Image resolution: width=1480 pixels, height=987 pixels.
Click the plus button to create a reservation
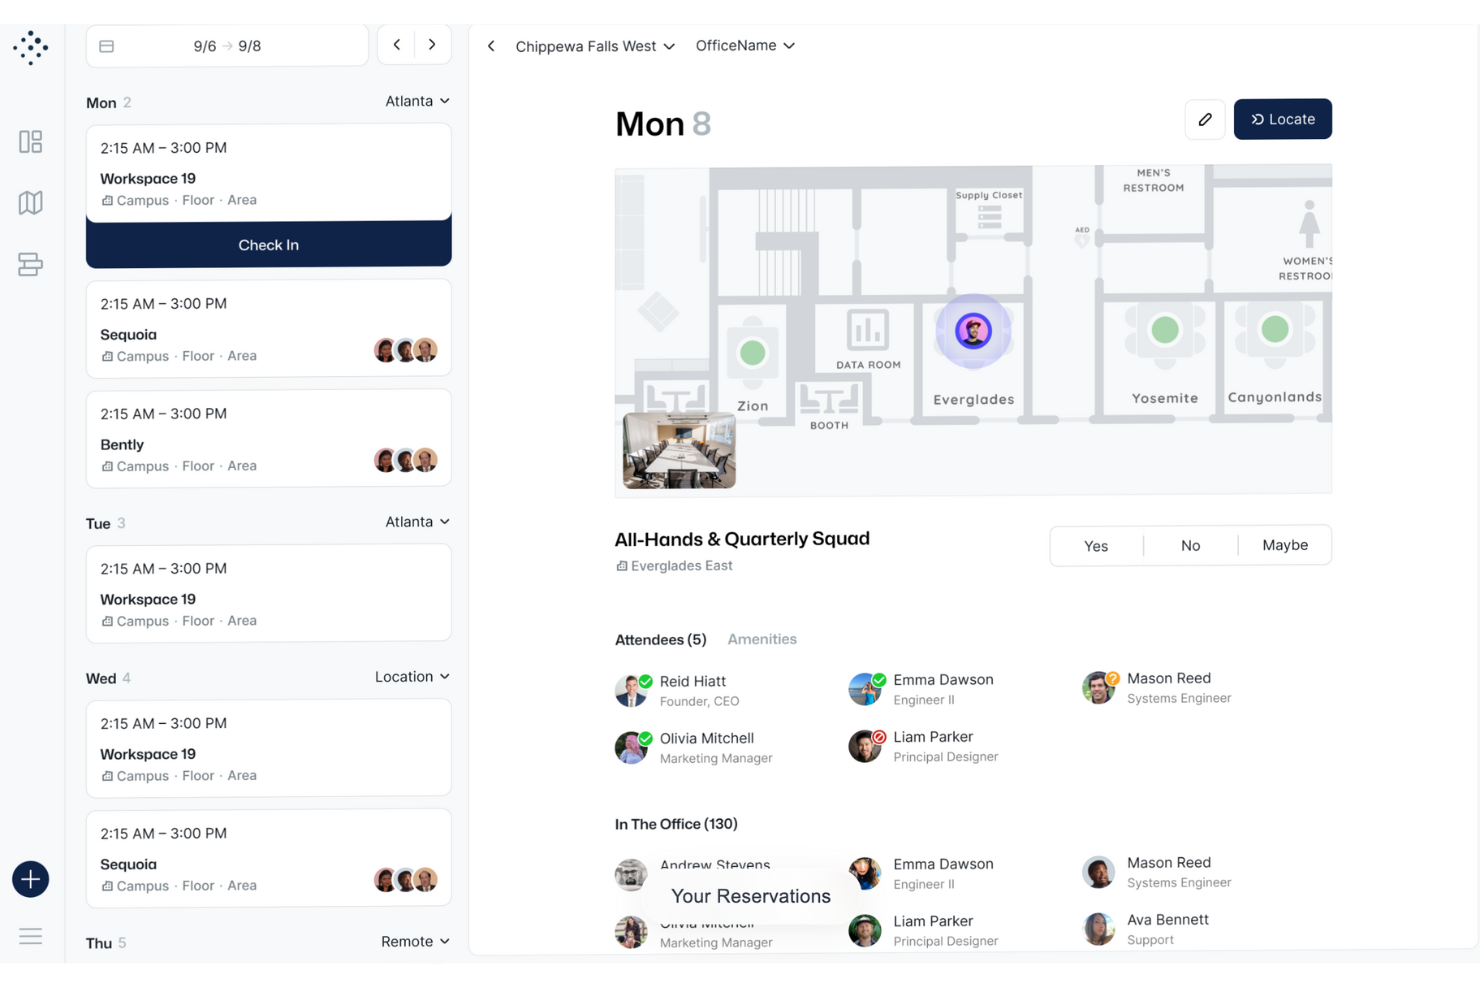coord(30,879)
